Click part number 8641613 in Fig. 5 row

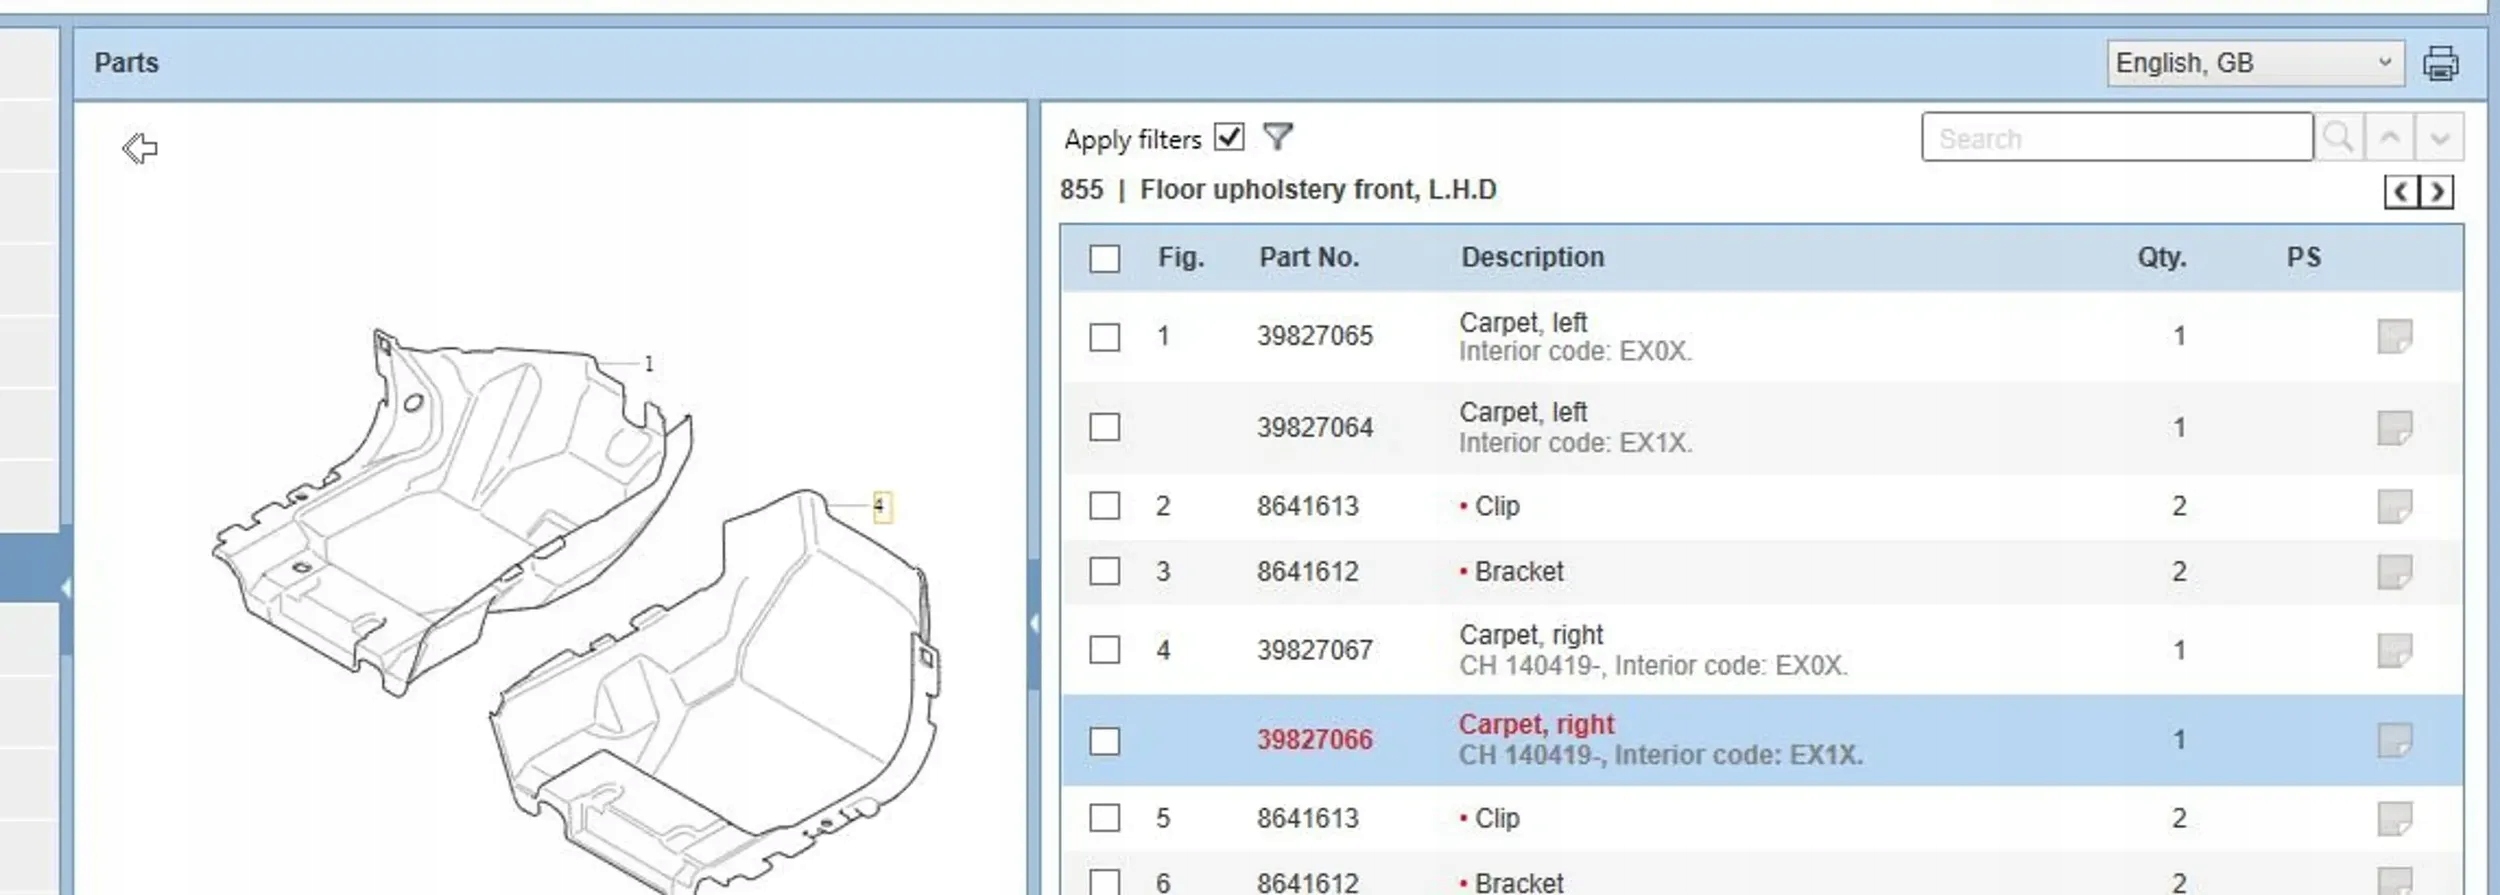(1308, 818)
